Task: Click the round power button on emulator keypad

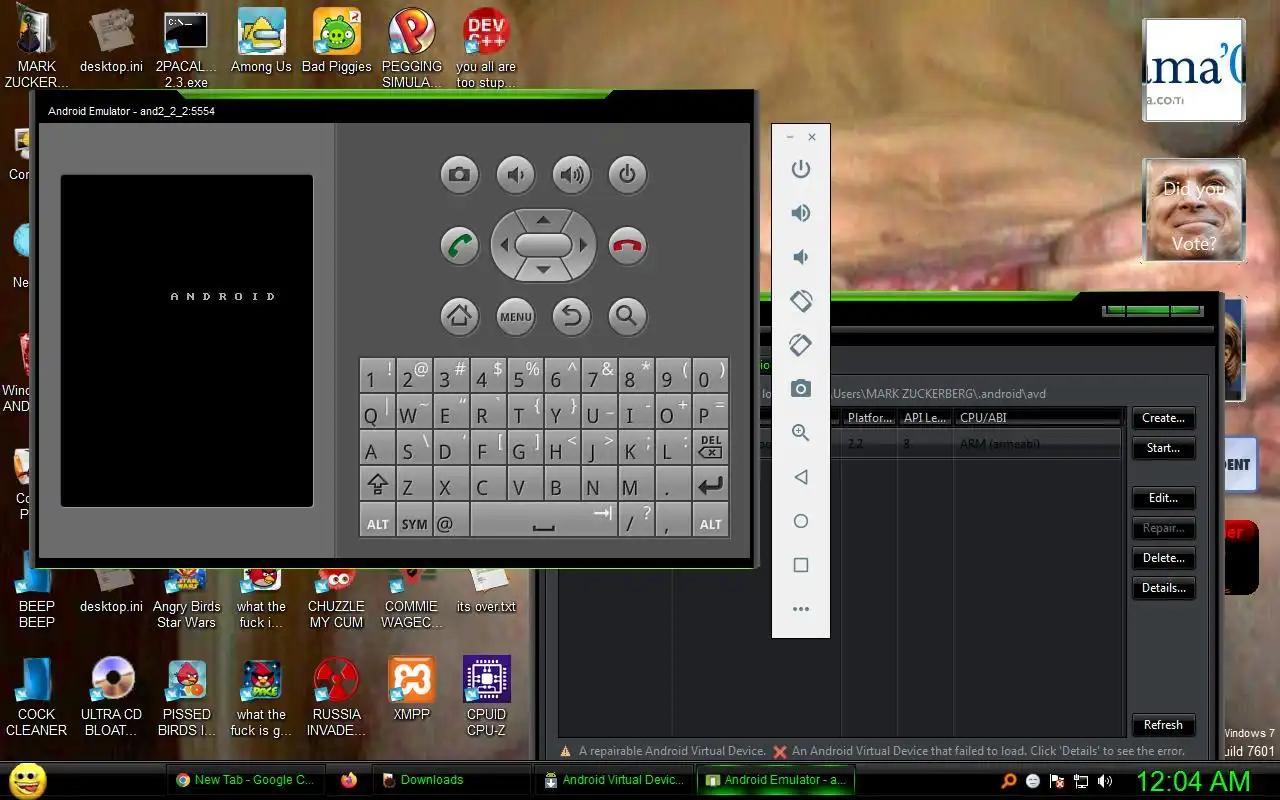Action: 627,175
